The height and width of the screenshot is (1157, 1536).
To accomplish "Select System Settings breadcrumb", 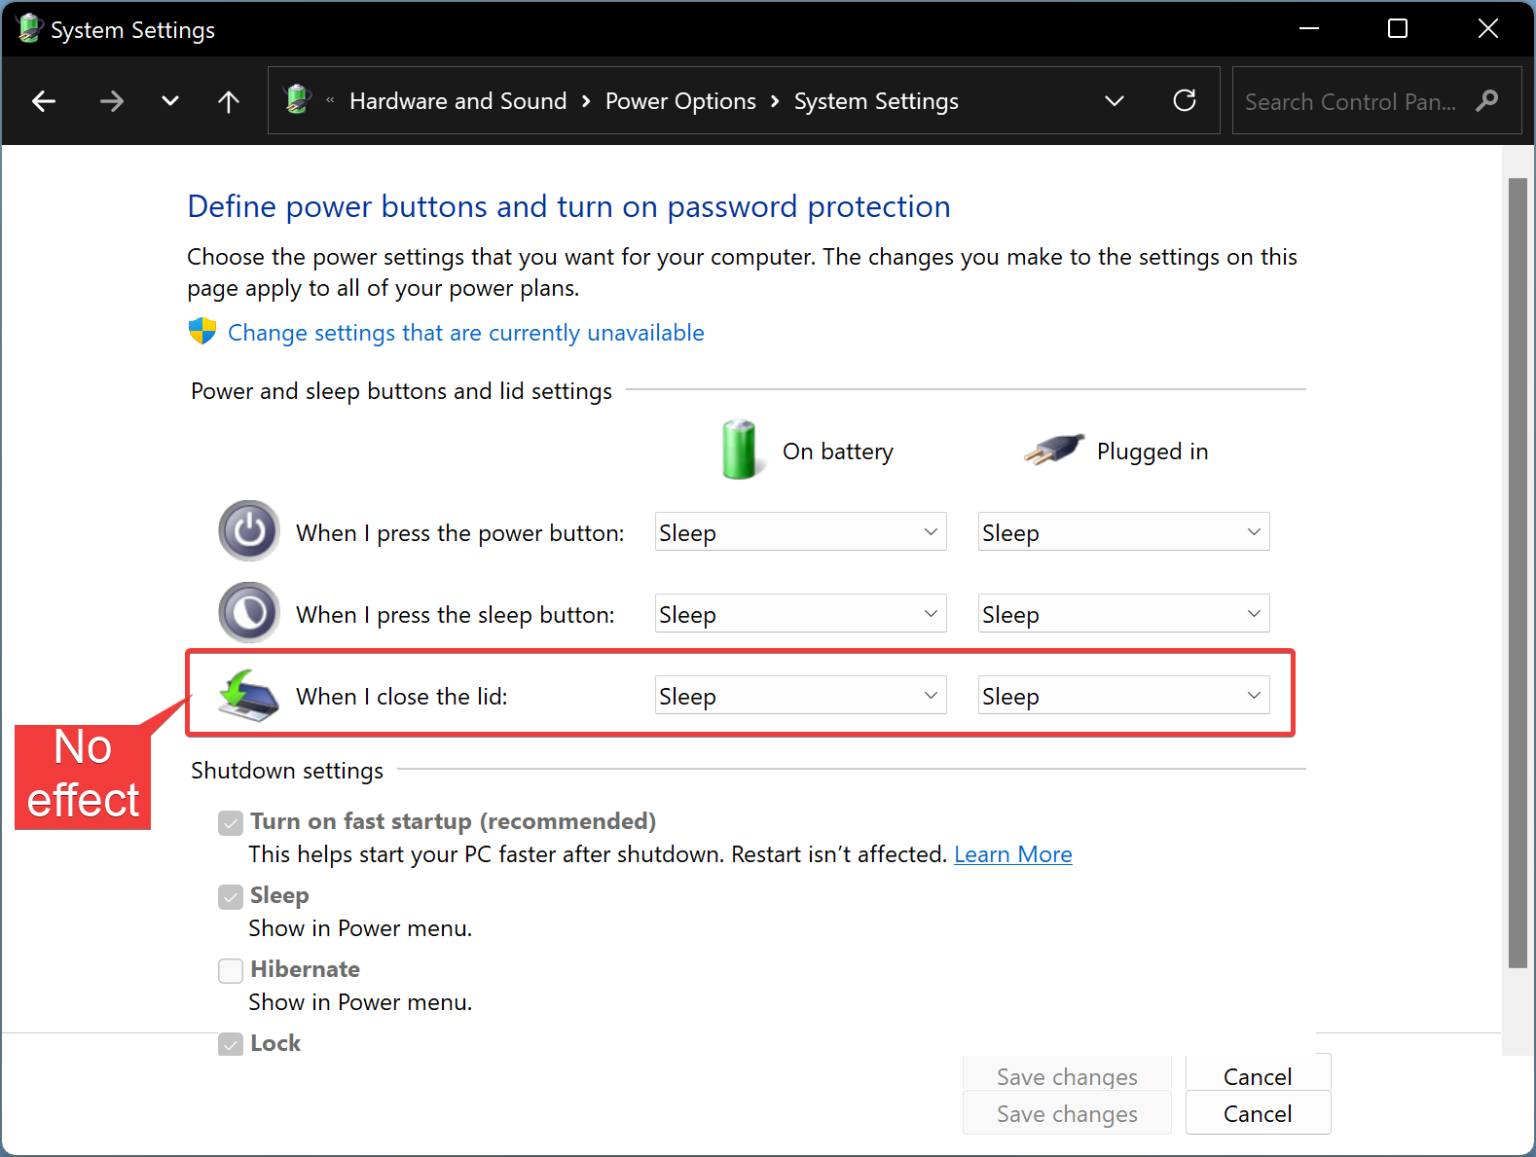I will 876,101.
